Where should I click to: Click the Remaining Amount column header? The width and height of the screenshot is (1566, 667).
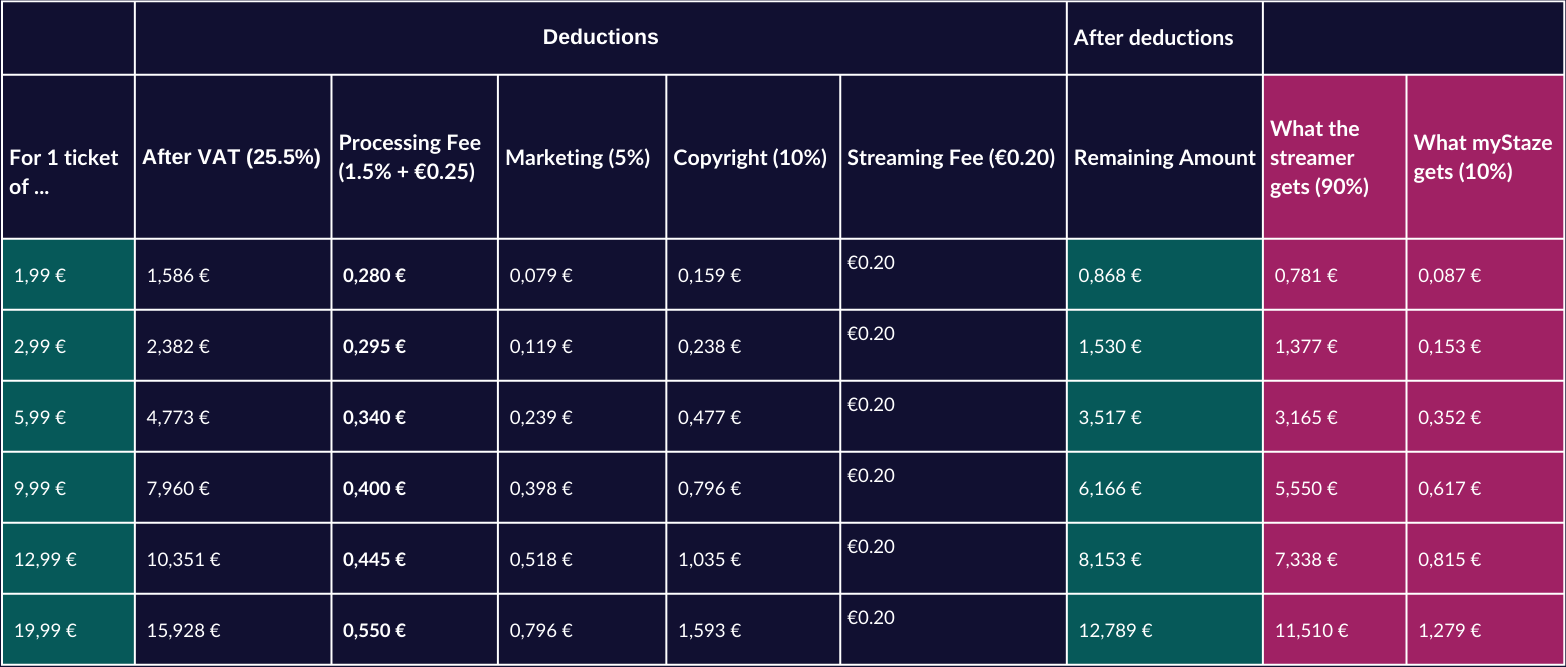(1164, 157)
